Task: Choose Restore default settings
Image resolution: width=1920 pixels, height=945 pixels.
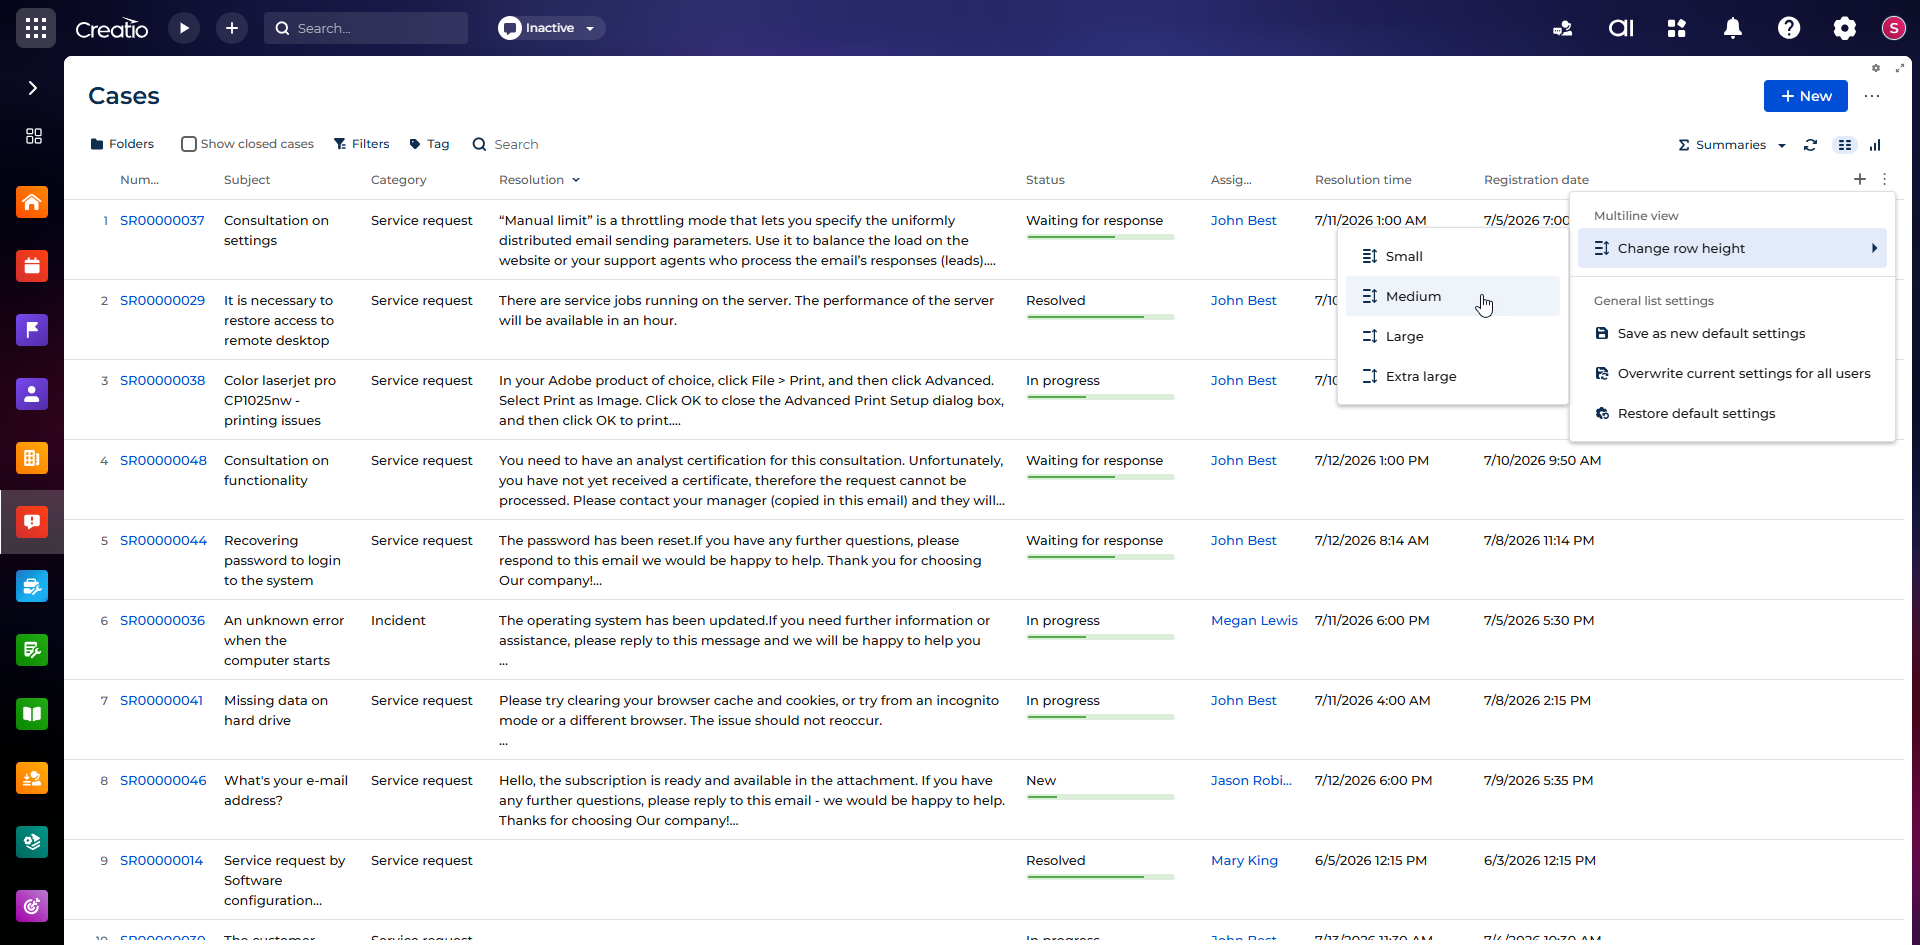Action: point(1732,413)
